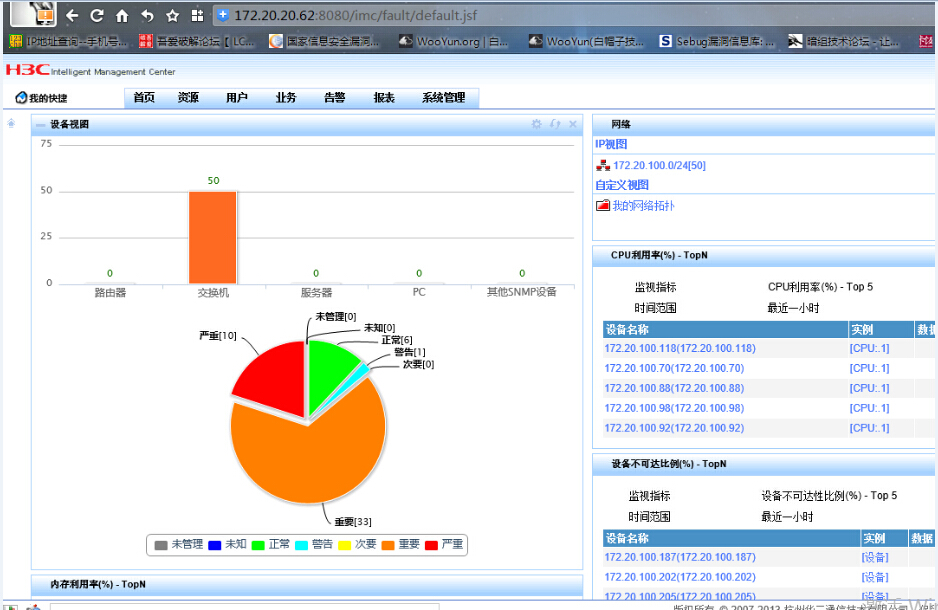
Task: Open 我的快捷 shortcut menu
Action: (41, 97)
